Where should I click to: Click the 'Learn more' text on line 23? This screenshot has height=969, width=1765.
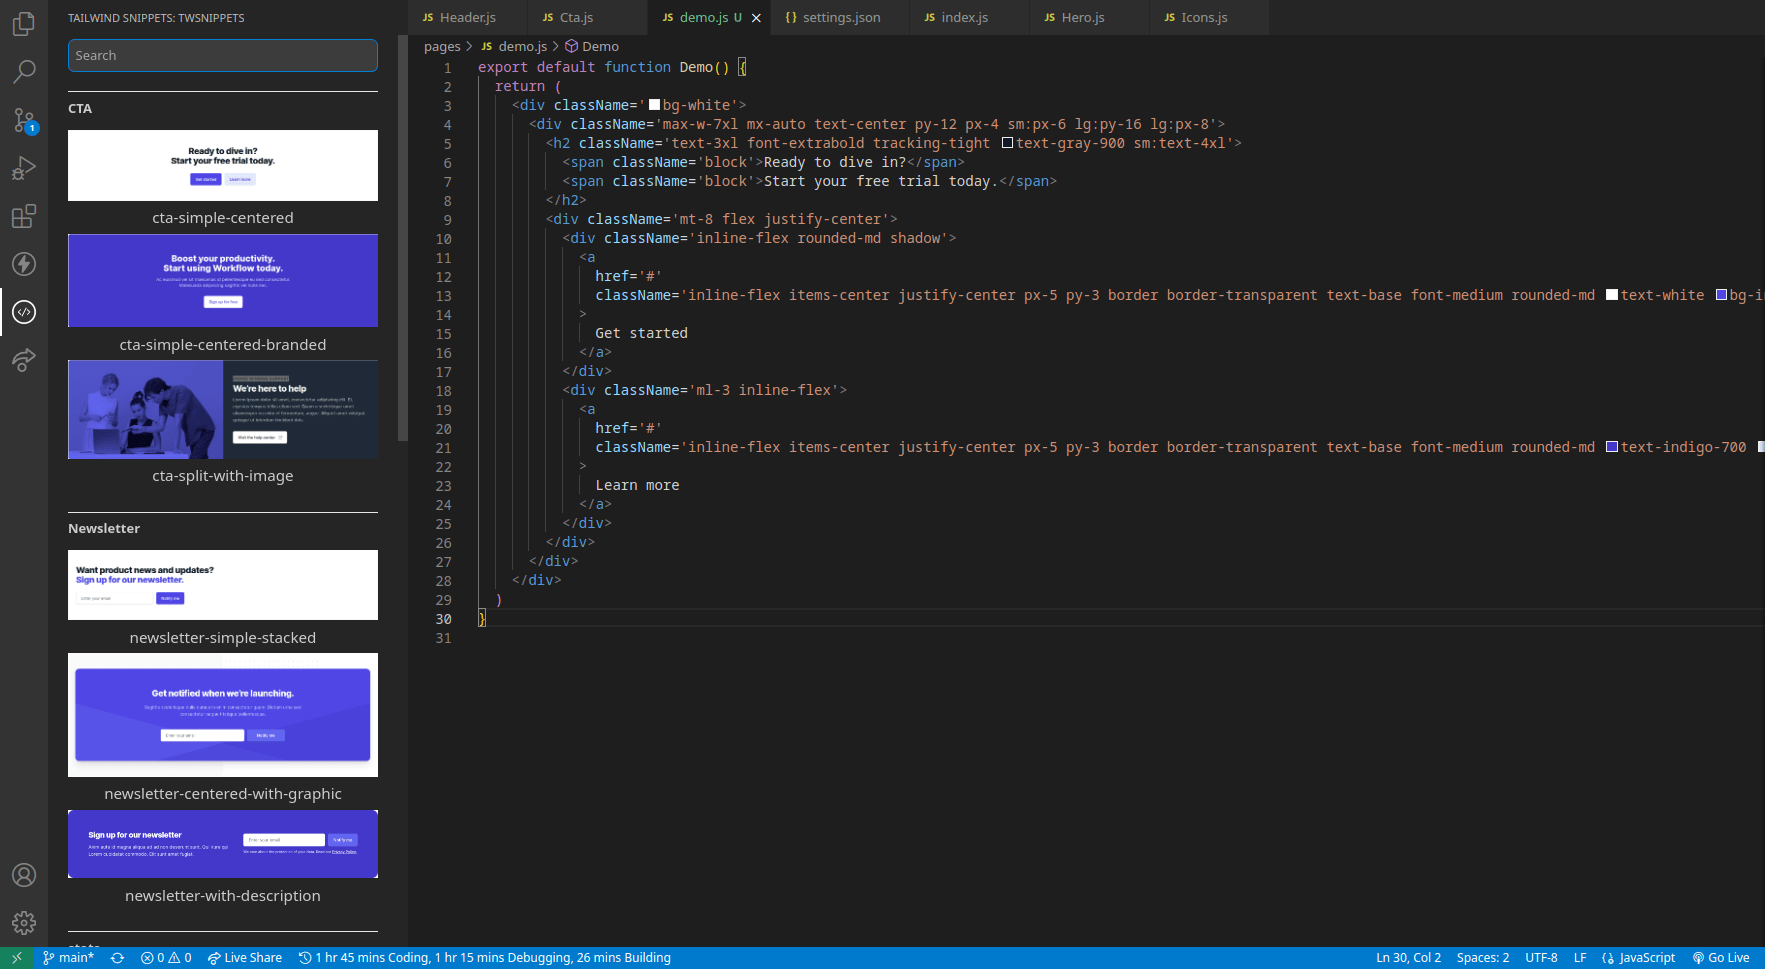coord(637,485)
